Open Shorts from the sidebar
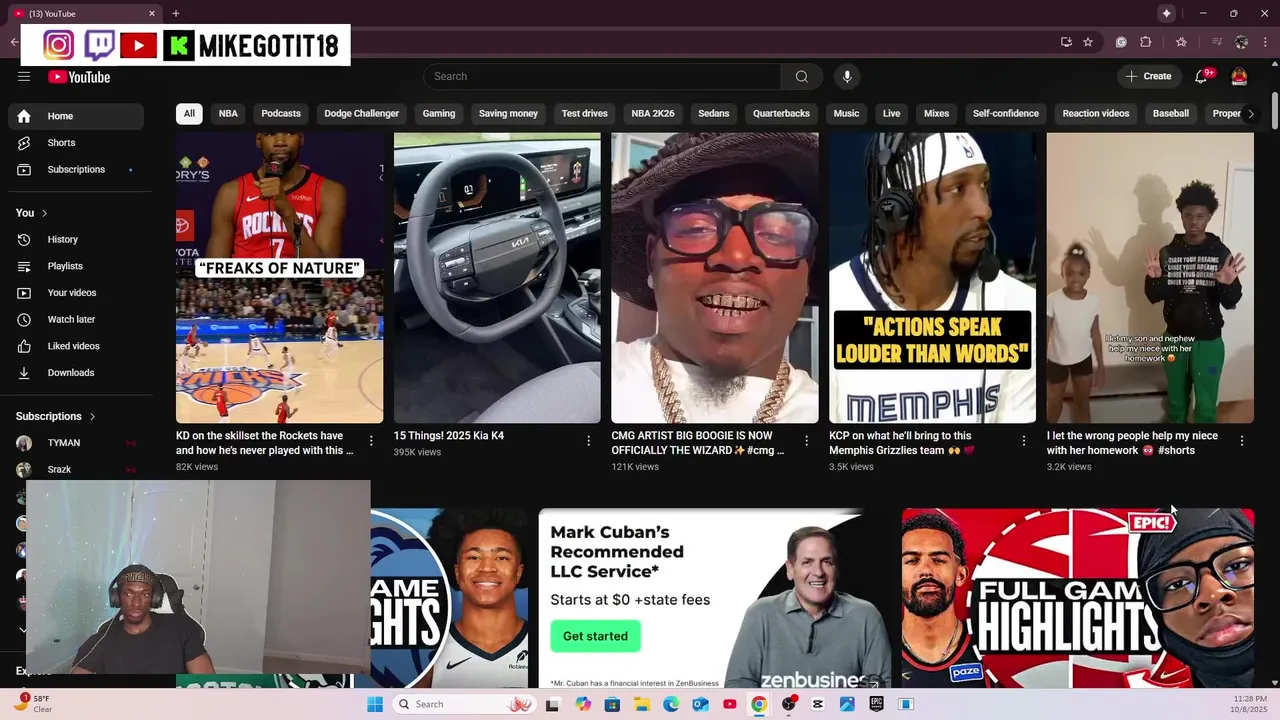The width and height of the screenshot is (1280, 720). pos(76,143)
